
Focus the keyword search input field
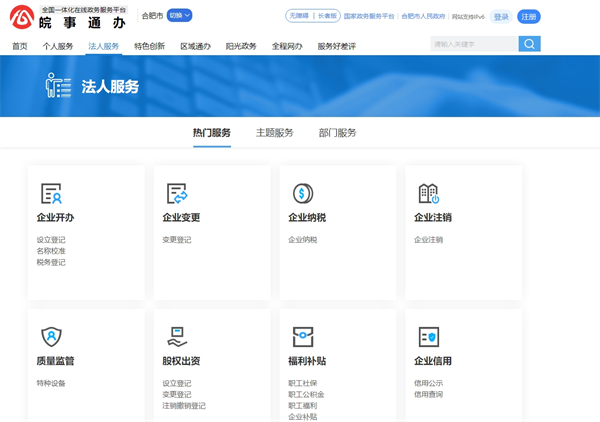coord(474,44)
